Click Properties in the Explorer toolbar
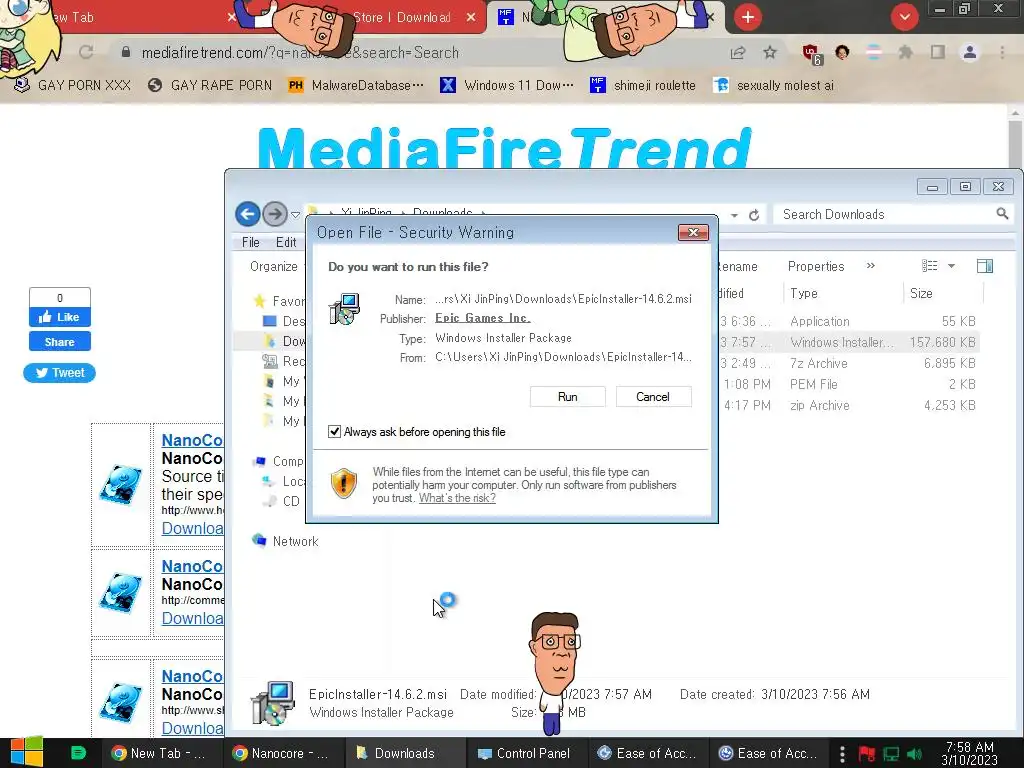1024x768 pixels. pyautogui.click(x=816, y=266)
